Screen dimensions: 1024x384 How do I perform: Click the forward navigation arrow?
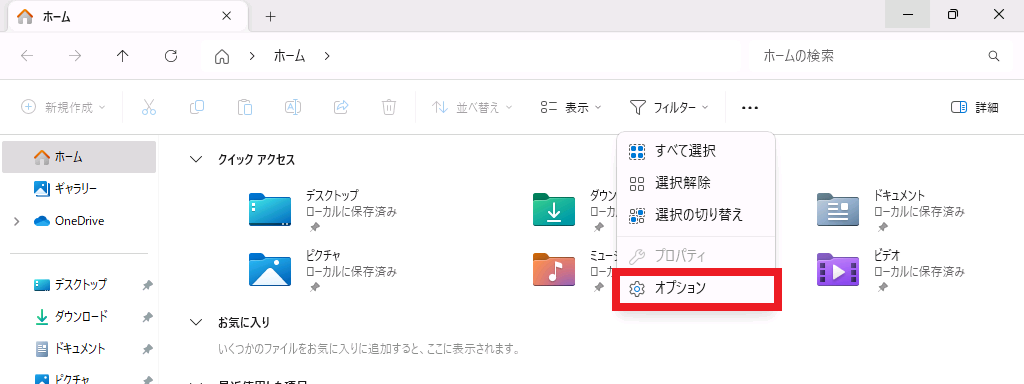(75, 56)
